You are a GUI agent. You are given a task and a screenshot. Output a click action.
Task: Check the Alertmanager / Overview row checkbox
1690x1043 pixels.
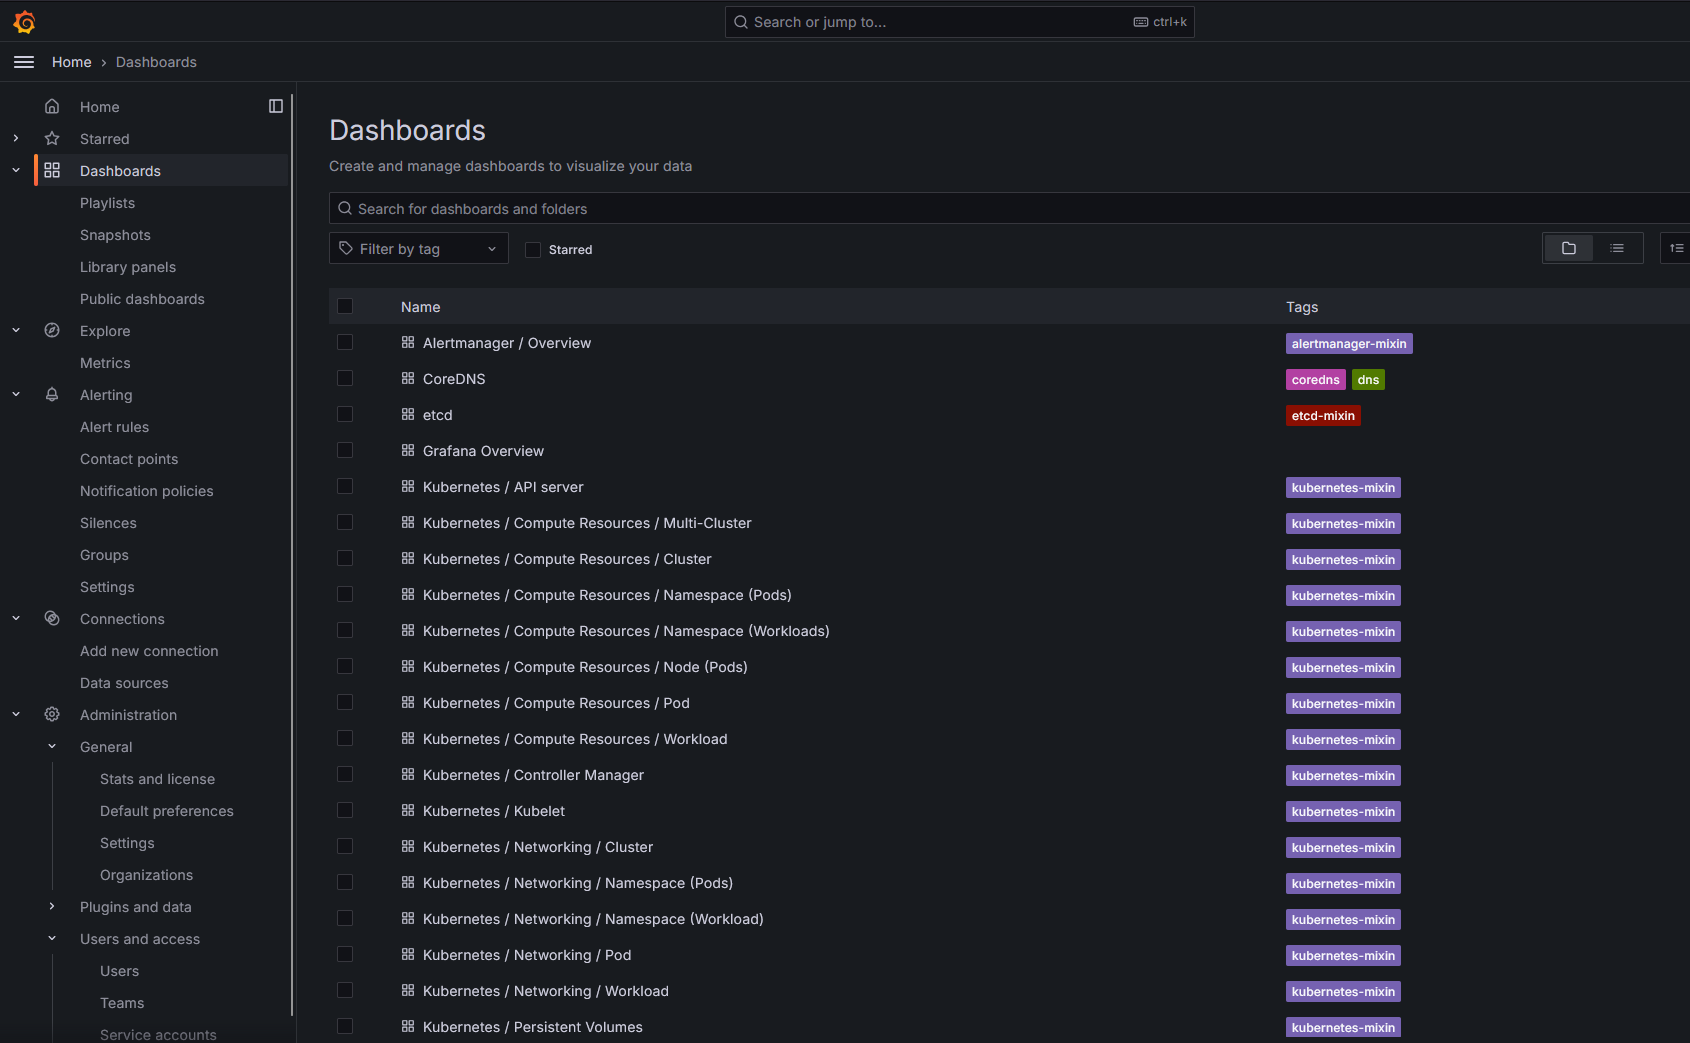pos(345,342)
